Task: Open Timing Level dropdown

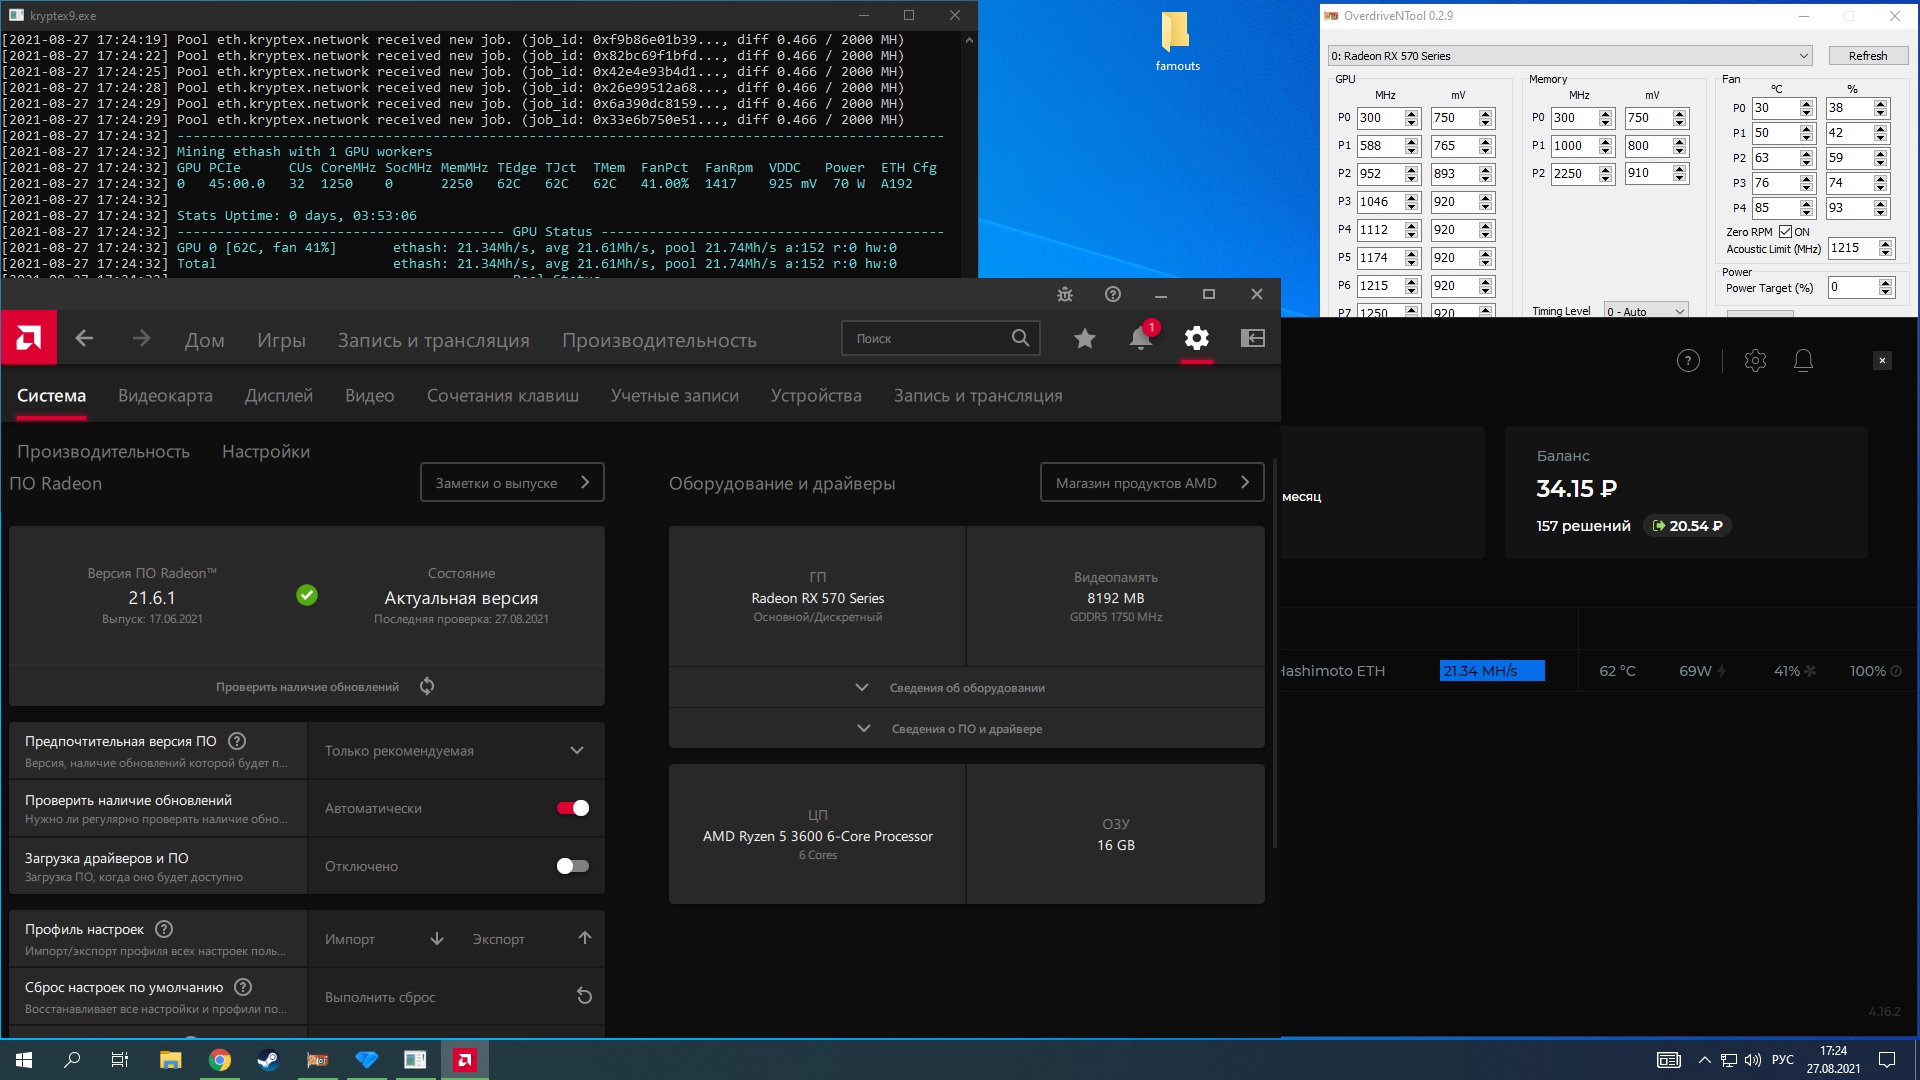Action: click(1646, 311)
